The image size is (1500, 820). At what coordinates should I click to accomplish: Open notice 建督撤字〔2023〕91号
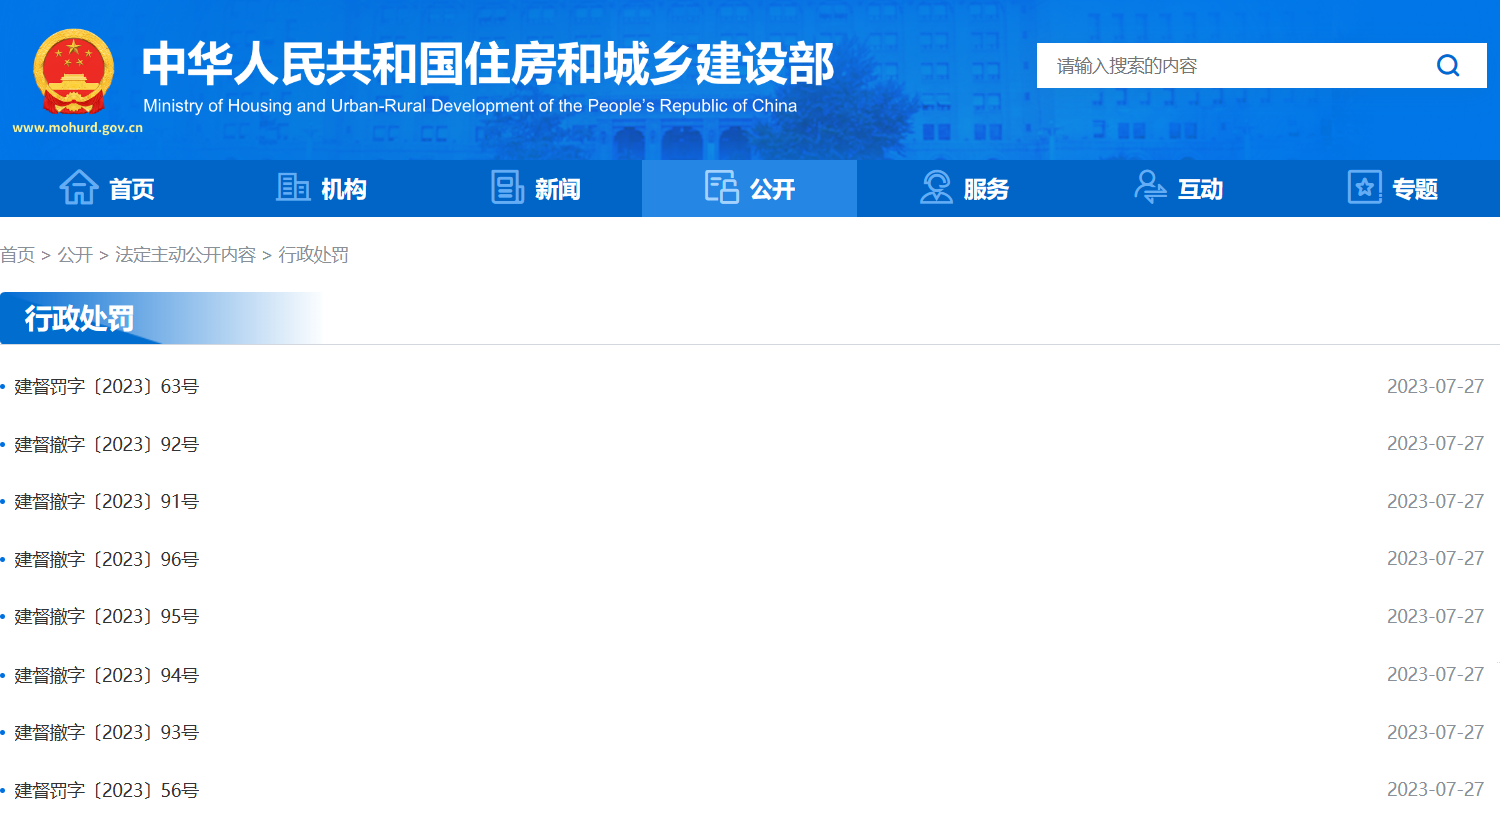click(106, 501)
